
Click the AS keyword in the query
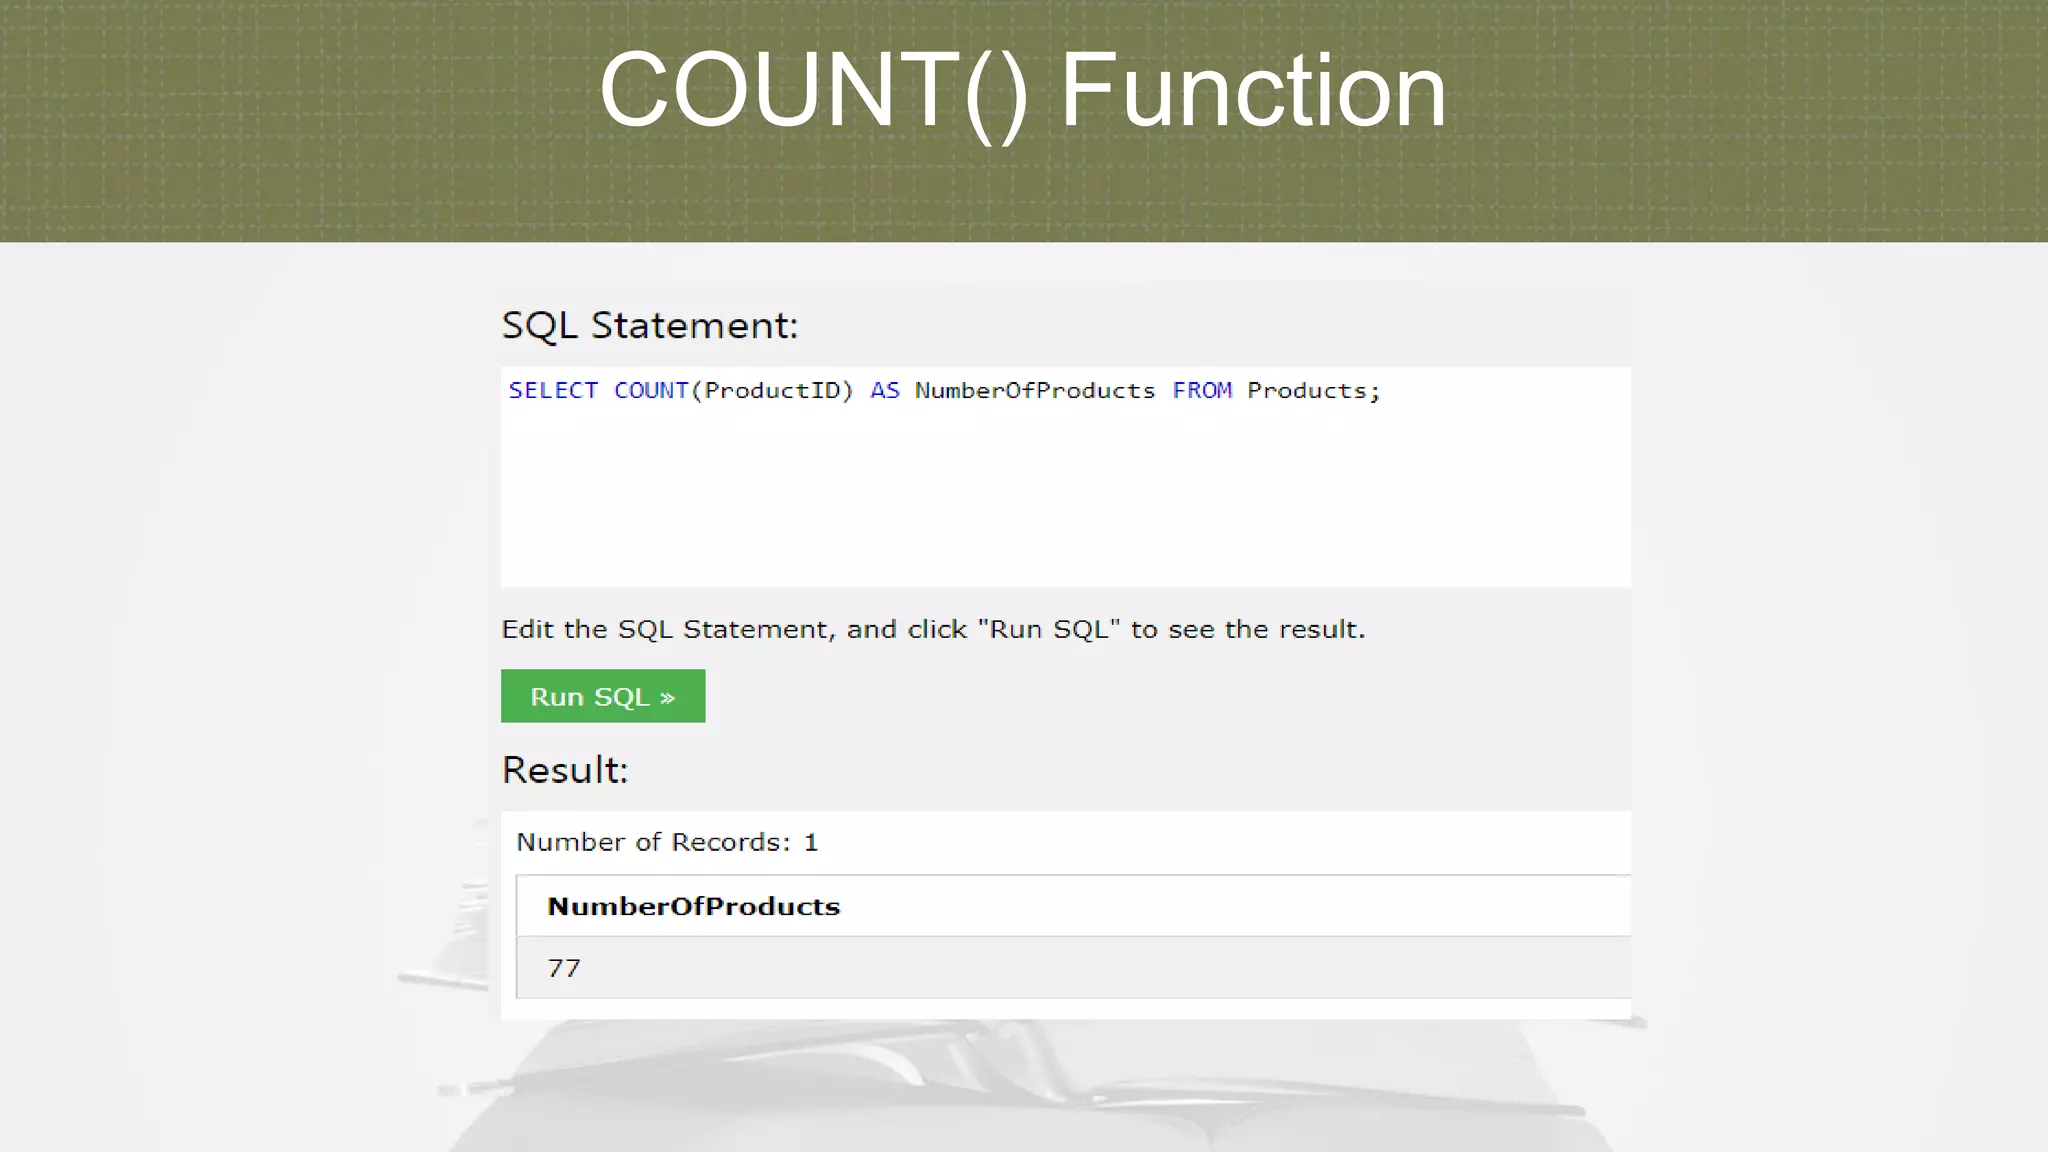(x=885, y=390)
